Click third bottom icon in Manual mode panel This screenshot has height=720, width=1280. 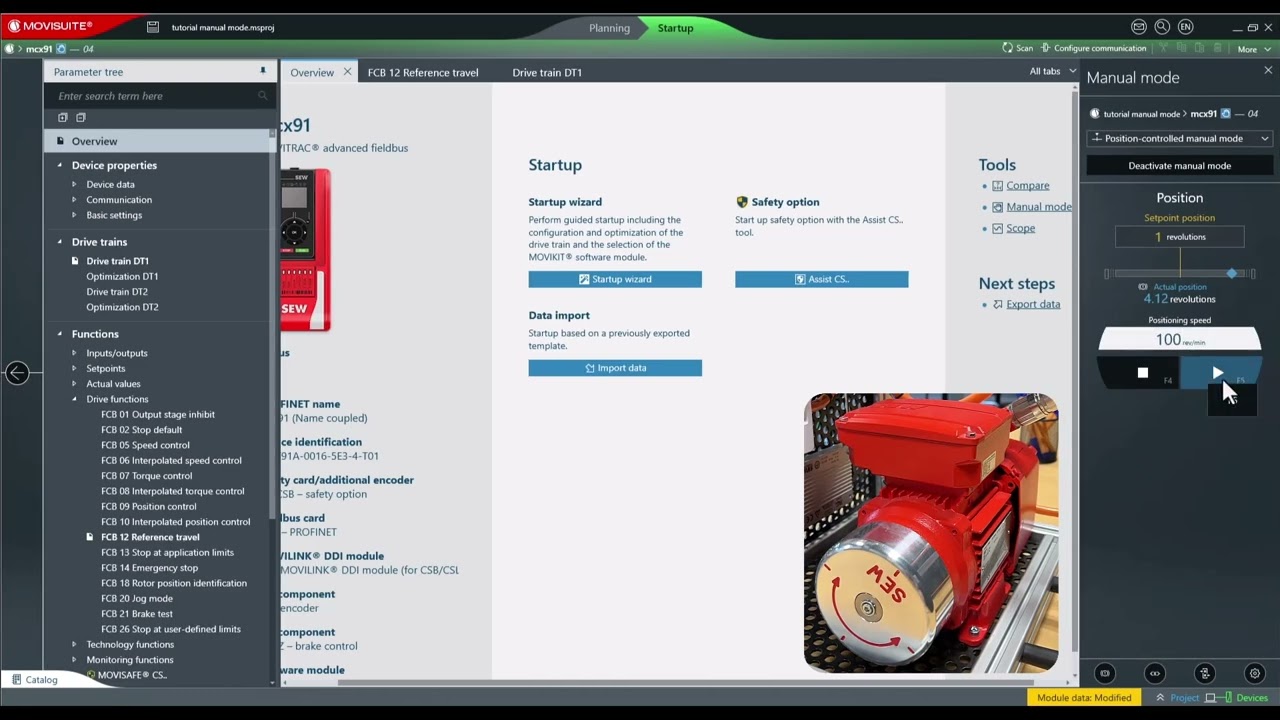pyautogui.click(x=1205, y=673)
